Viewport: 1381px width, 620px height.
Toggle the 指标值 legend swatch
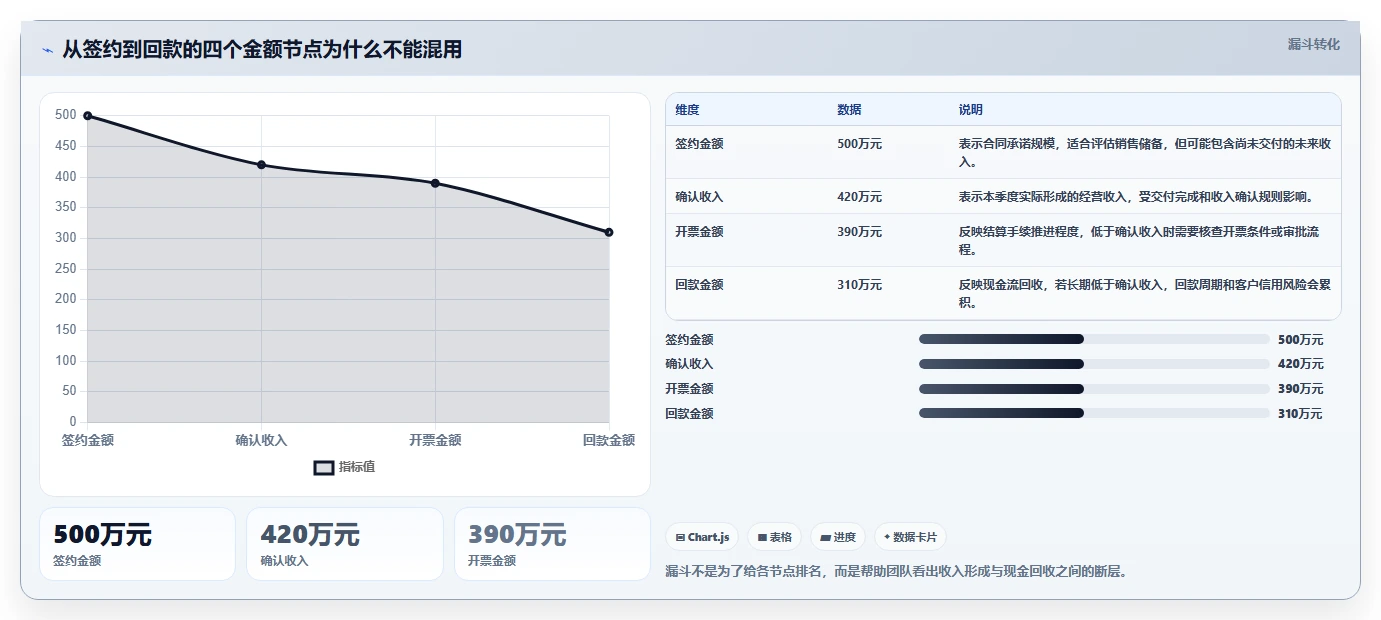(324, 467)
